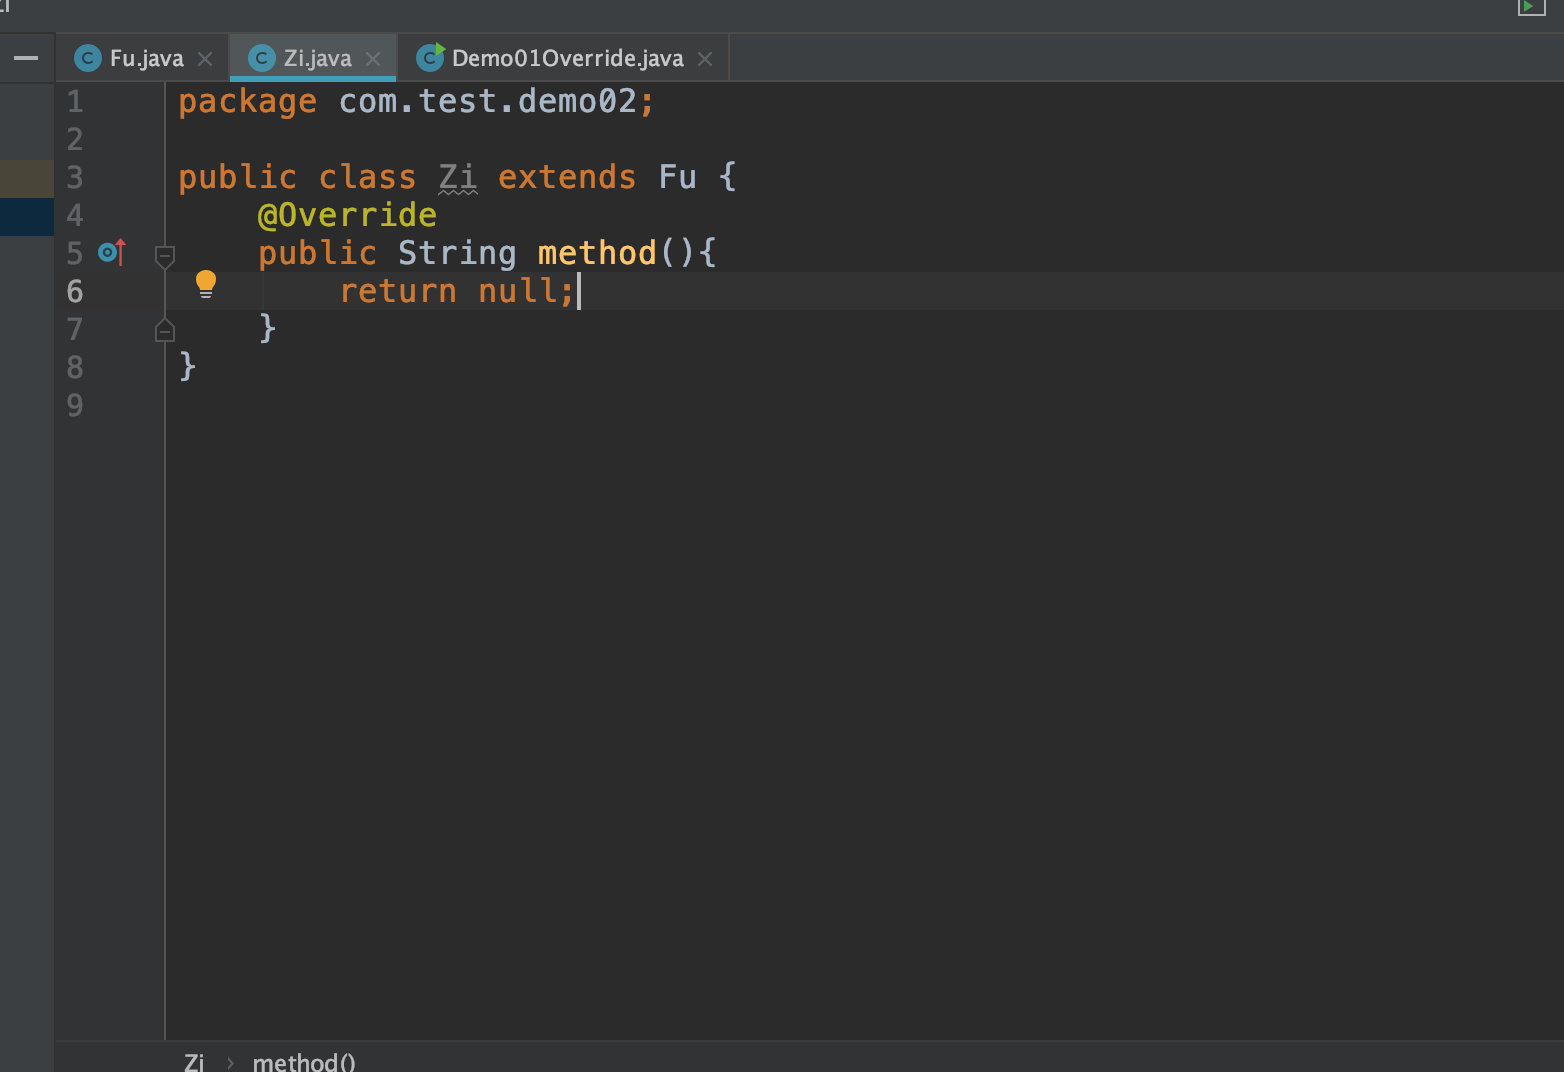Image resolution: width=1564 pixels, height=1072 pixels.
Task: Click the class icon on Zi.java tab
Action: point(262,57)
